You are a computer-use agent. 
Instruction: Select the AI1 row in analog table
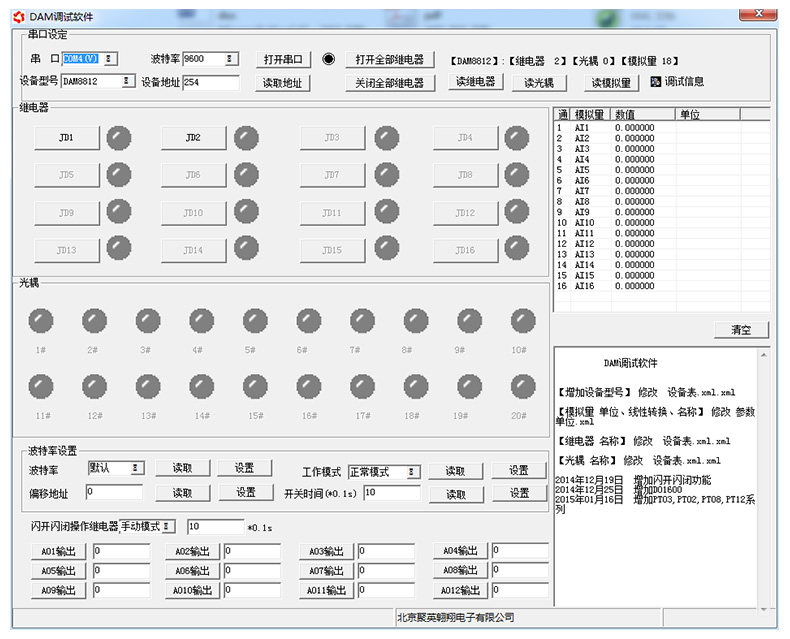582,128
